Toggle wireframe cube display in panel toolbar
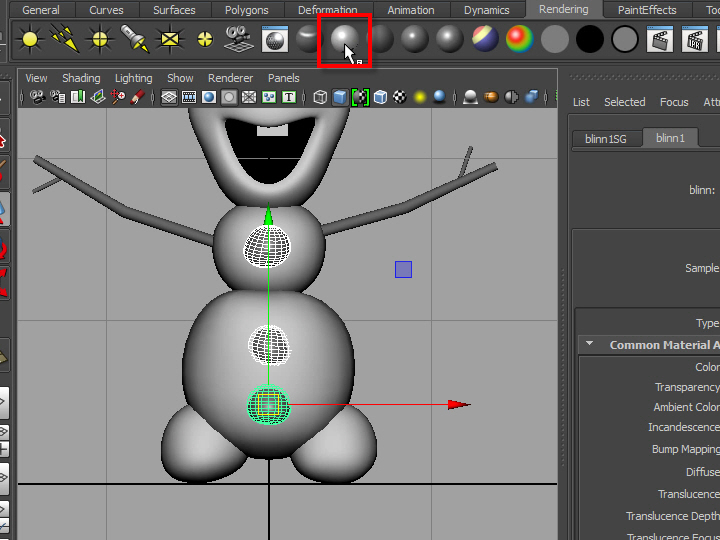This screenshot has height=540, width=720. coord(320,97)
